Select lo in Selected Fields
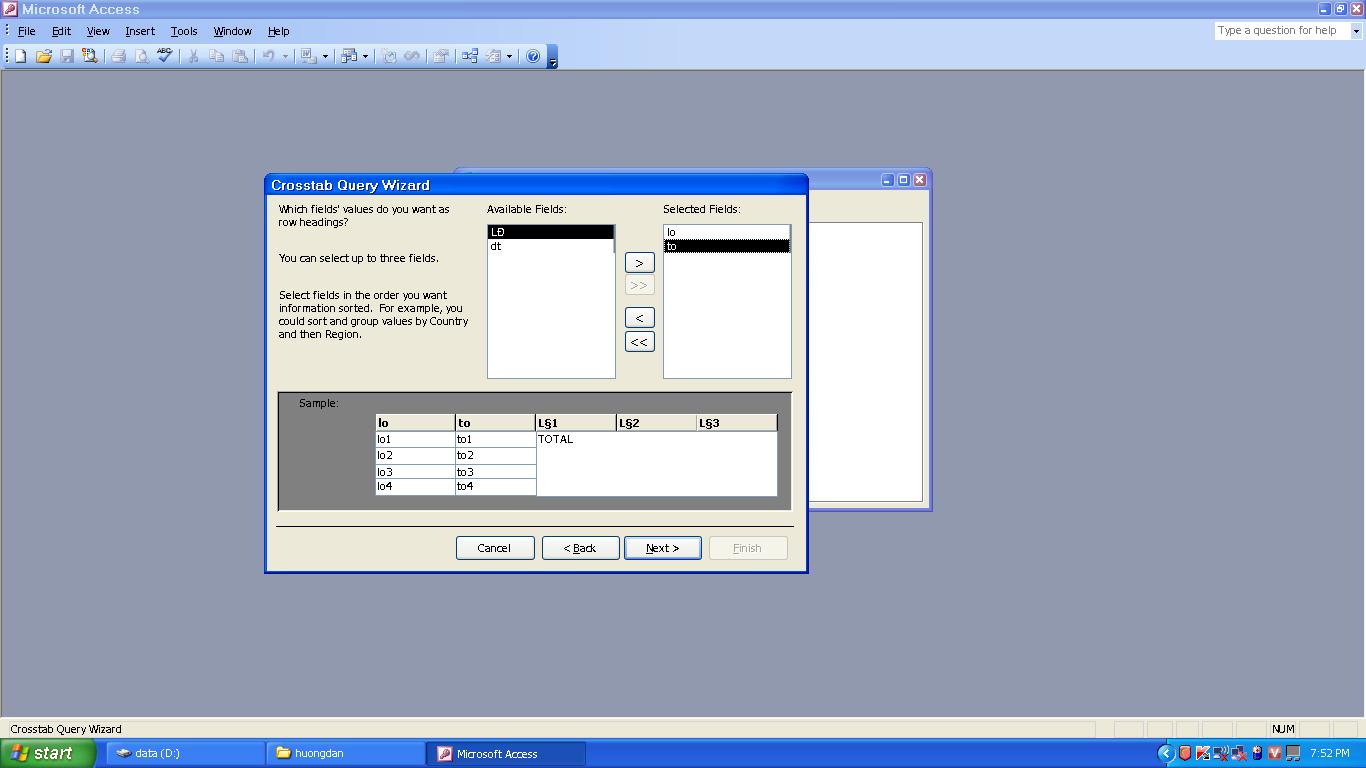 click(727, 232)
